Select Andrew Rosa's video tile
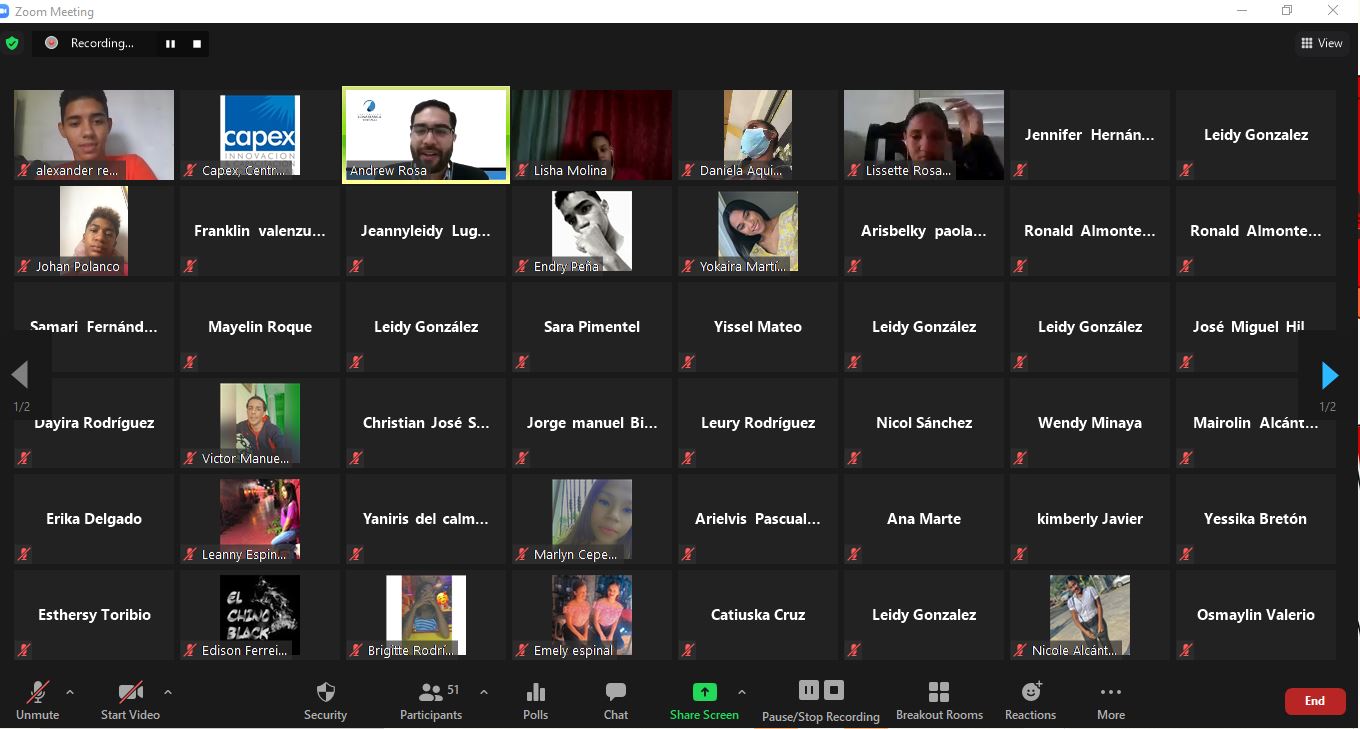The image size is (1360, 729). pos(426,135)
